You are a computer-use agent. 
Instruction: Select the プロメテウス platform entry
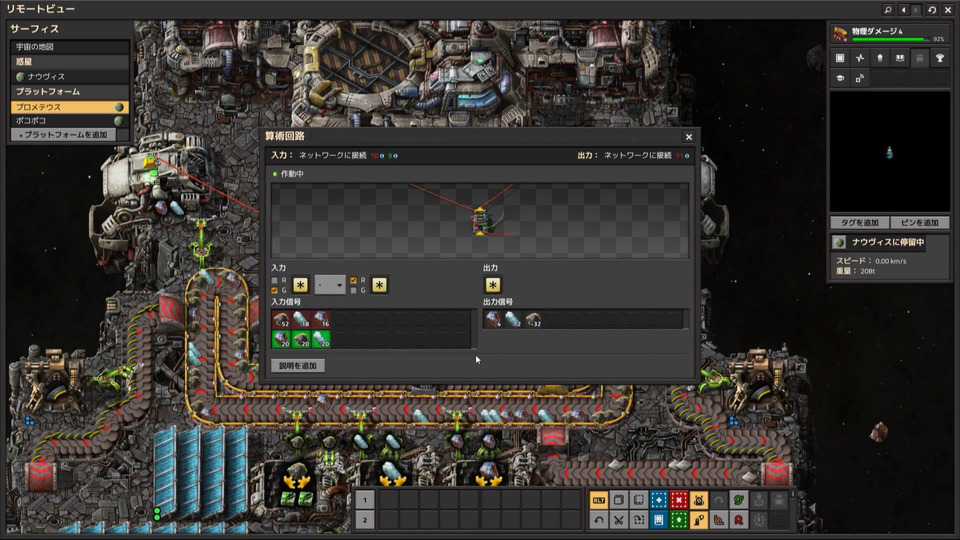pyautogui.click(x=69, y=107)
